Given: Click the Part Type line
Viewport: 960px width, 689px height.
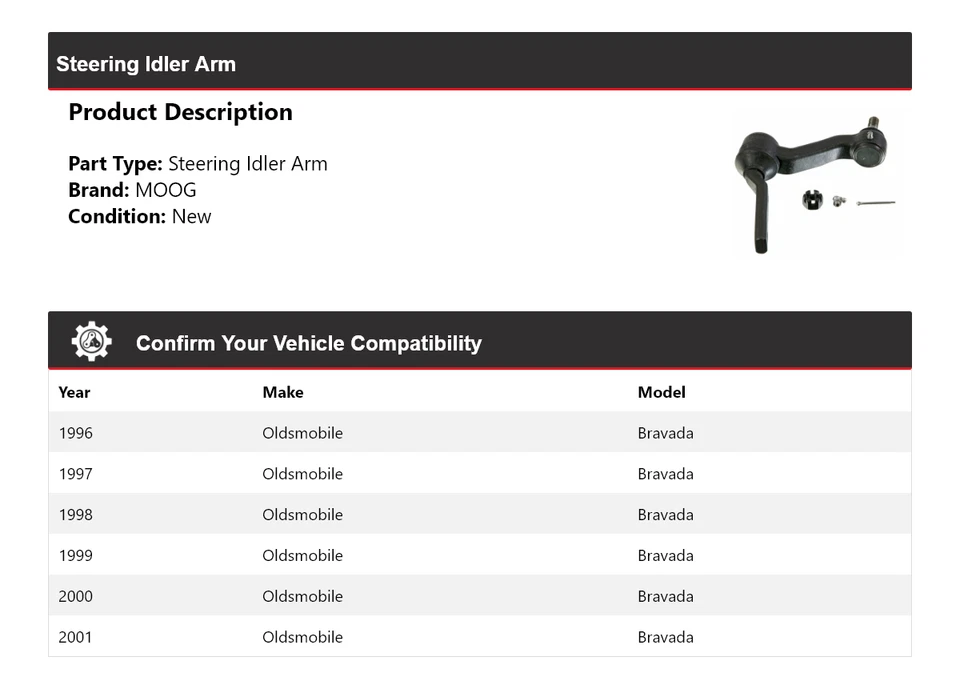Looking at the screenshot, I should pos(198,164).
